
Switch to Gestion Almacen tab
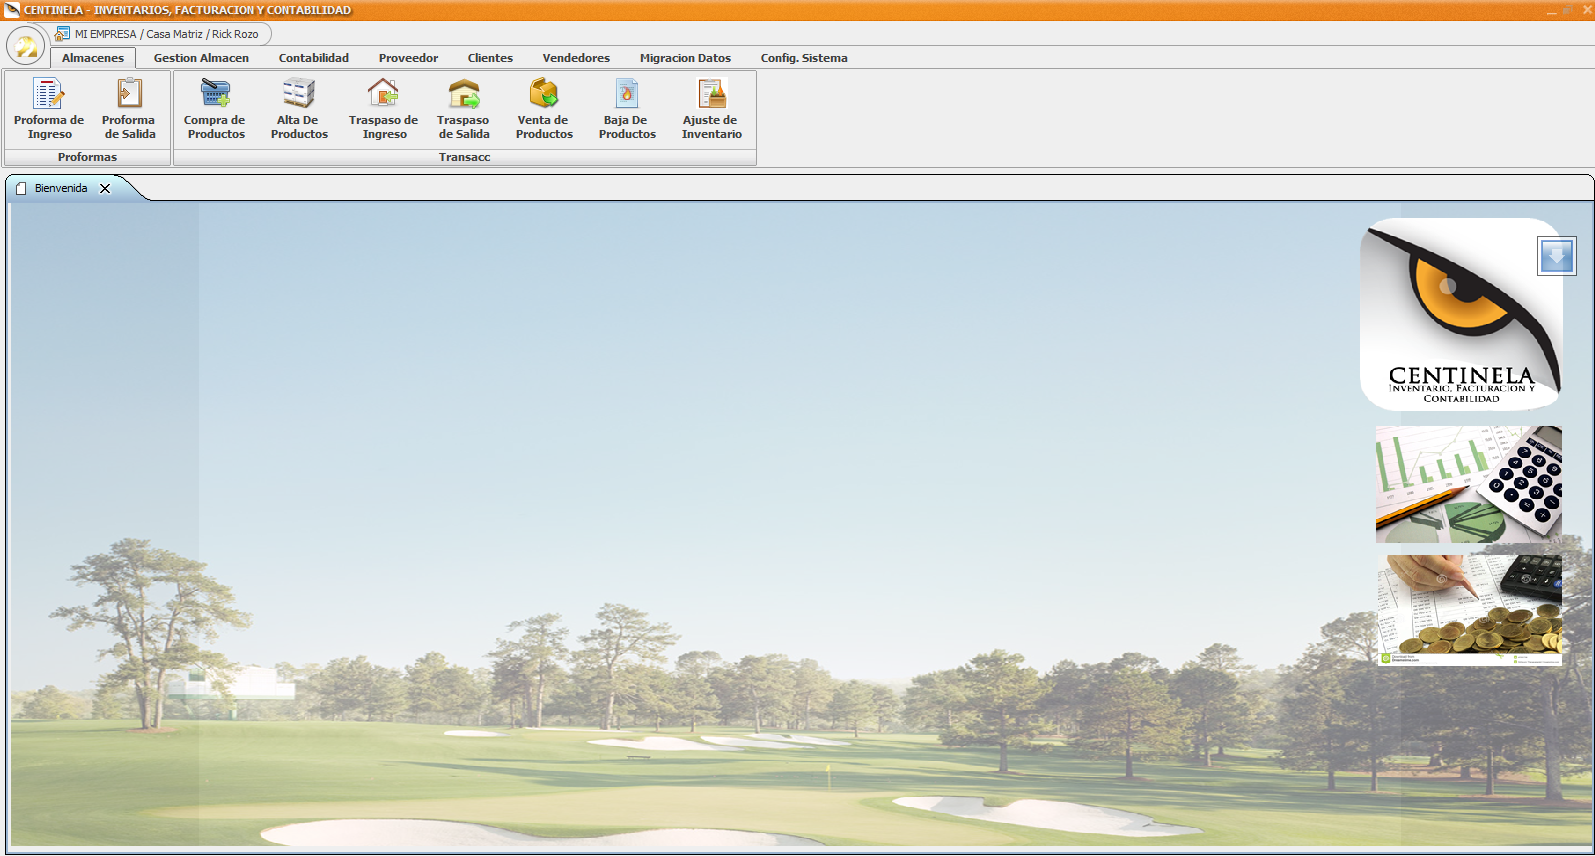(201, 58)
